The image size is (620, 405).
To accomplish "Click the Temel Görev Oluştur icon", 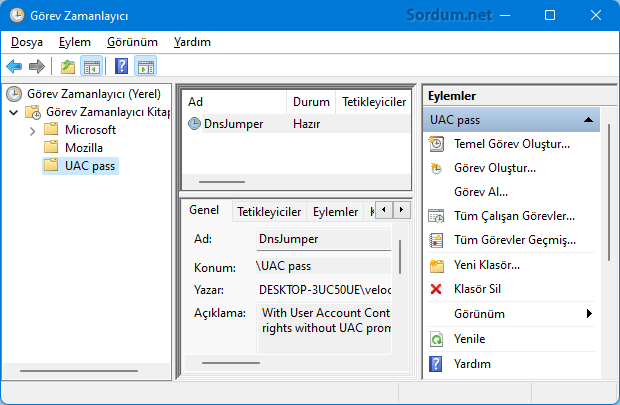I will point(436,144).
